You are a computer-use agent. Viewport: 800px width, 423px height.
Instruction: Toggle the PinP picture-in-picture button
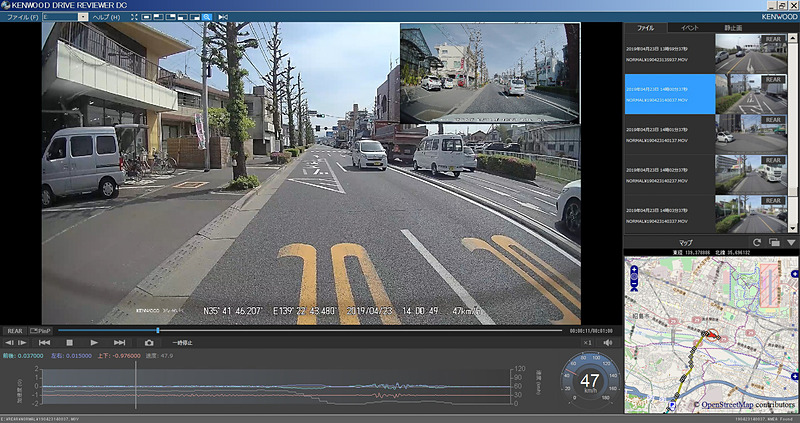(41, 331)
